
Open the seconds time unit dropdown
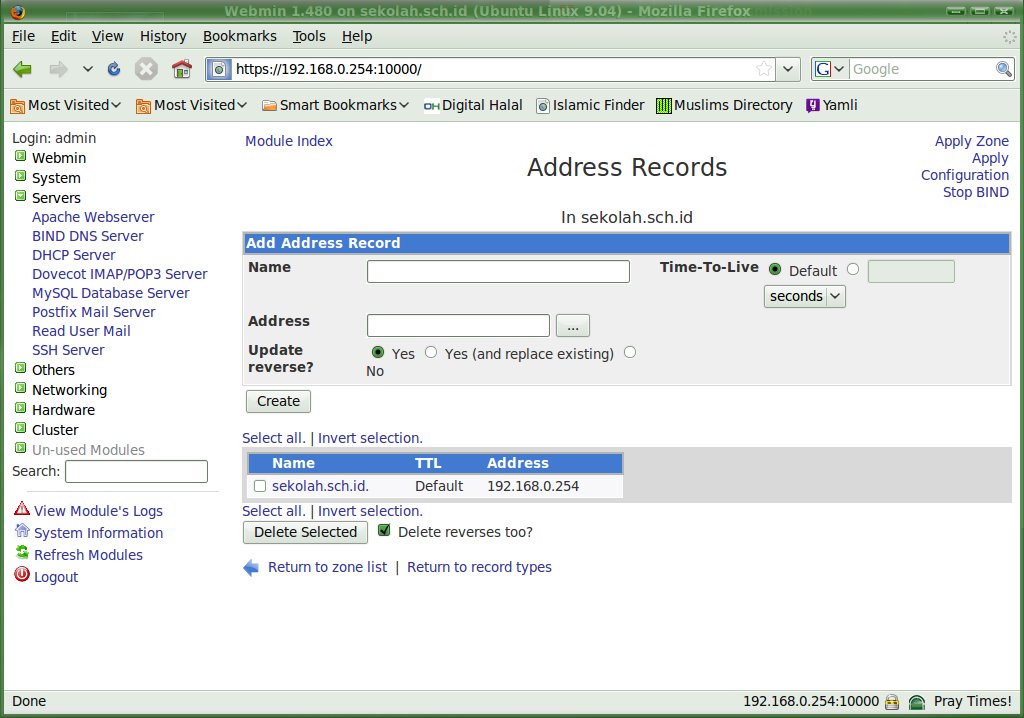[x=804, y=296]
